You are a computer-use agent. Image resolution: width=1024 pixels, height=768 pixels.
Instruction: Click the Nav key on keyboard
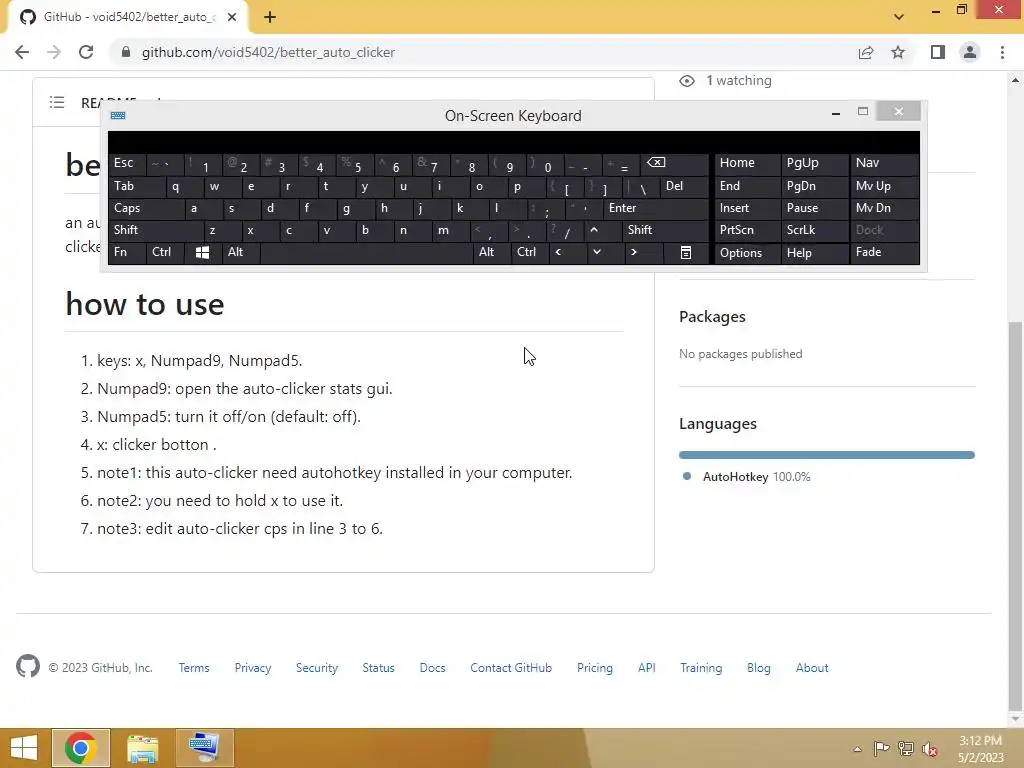tap(884, 163)
